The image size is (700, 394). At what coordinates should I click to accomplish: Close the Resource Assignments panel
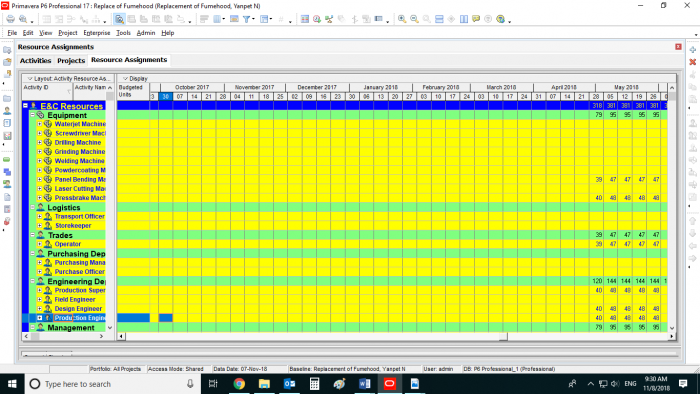coord(678,47)
